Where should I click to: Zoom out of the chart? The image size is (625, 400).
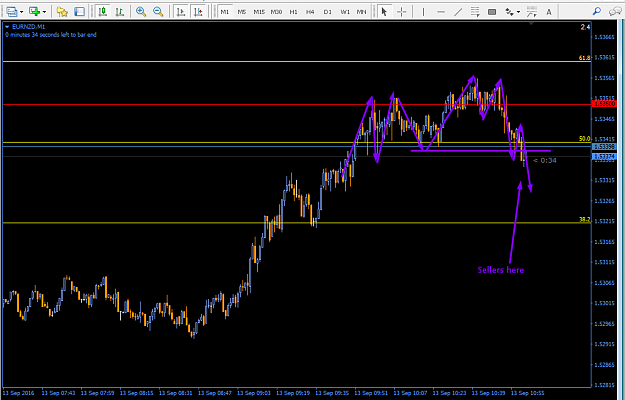pyautogui.click(x=158, y=12)
